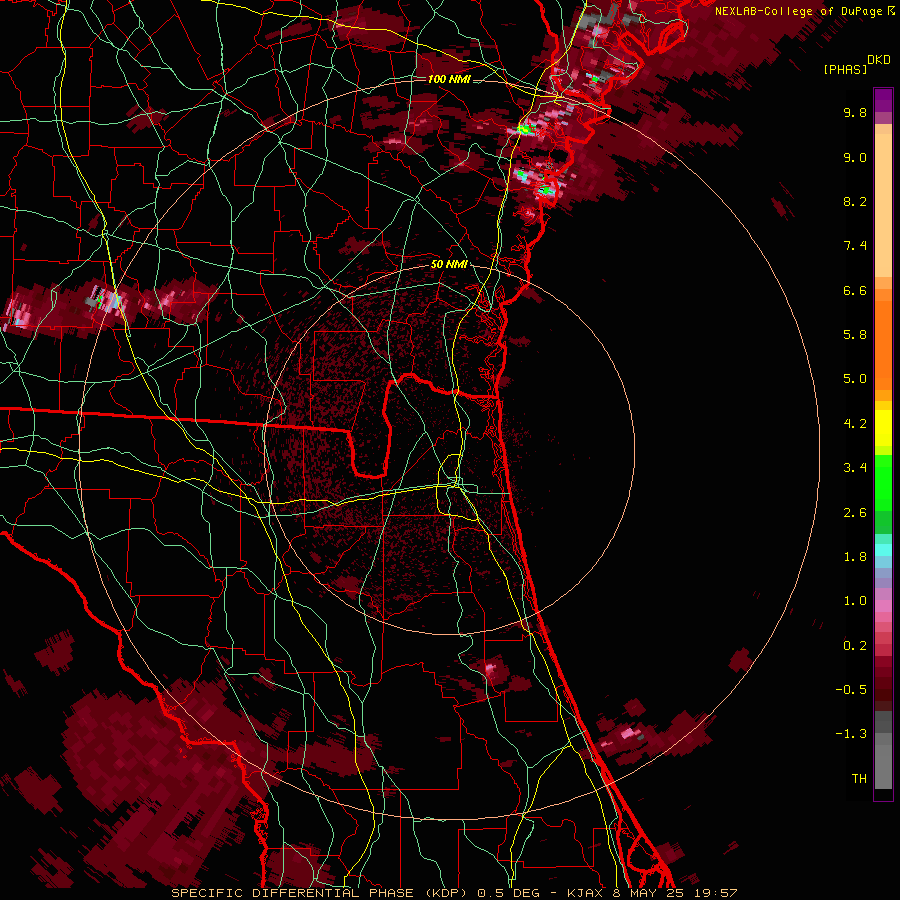Click the 50 NMI range ring label
900x900 pixels.
[x=449, y=264]
